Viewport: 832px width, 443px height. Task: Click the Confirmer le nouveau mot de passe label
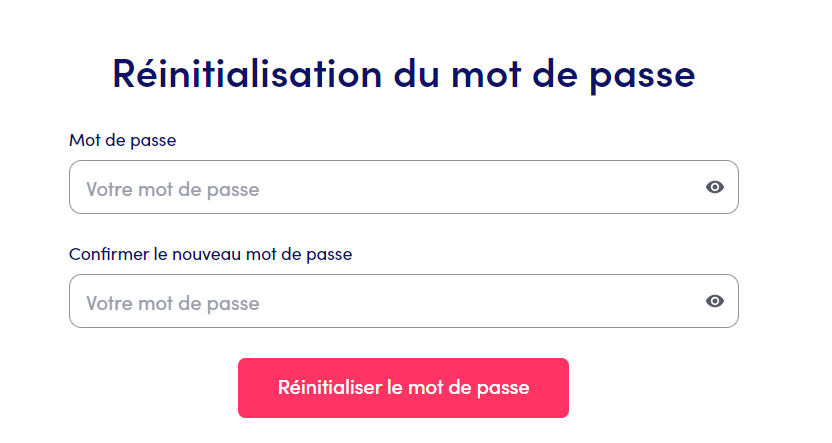pos(210,254)
